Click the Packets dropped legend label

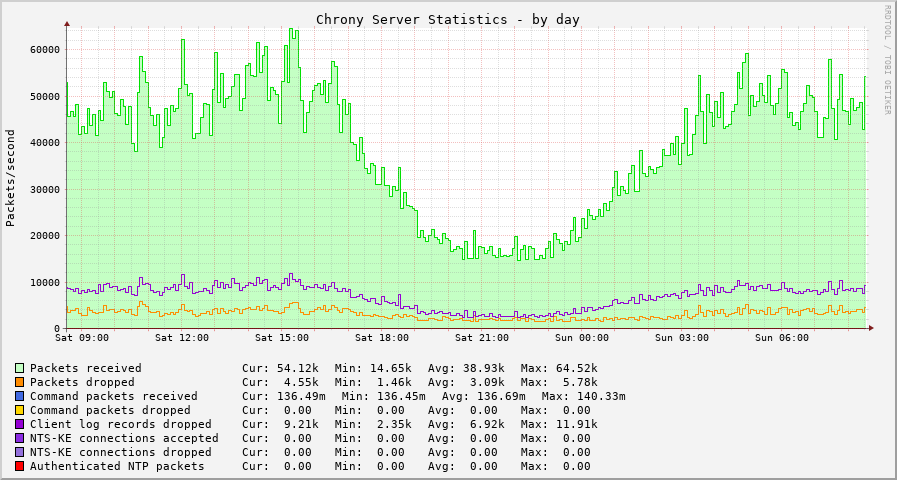coord(82,382)
